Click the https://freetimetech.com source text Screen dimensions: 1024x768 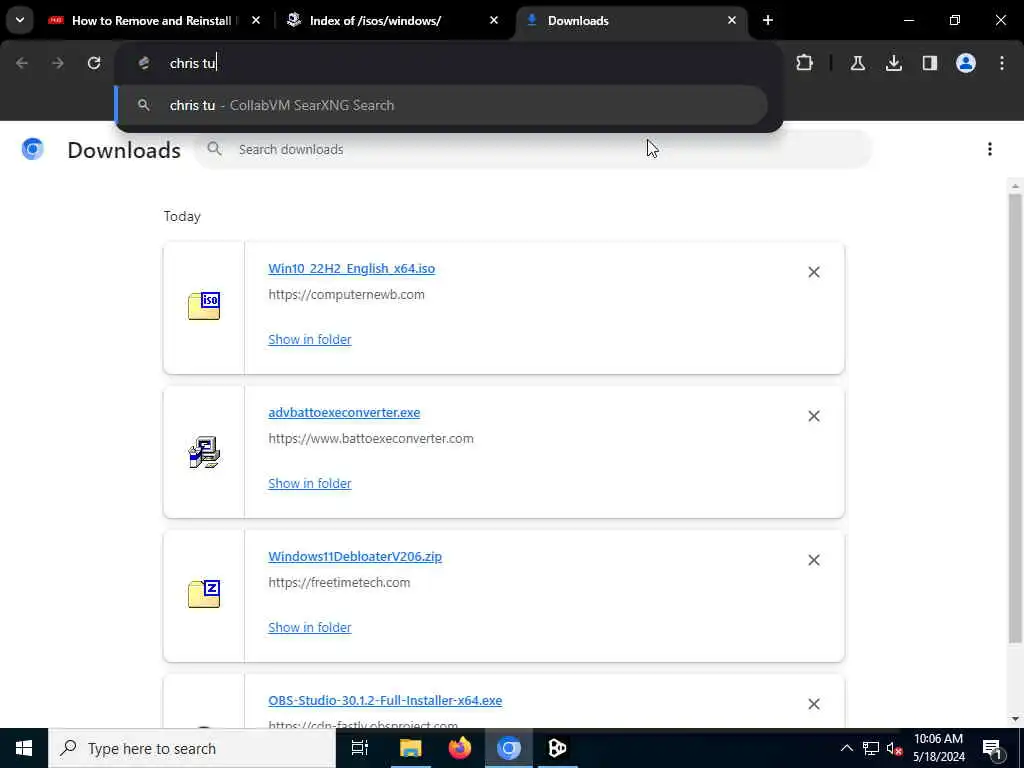(339, 583)
